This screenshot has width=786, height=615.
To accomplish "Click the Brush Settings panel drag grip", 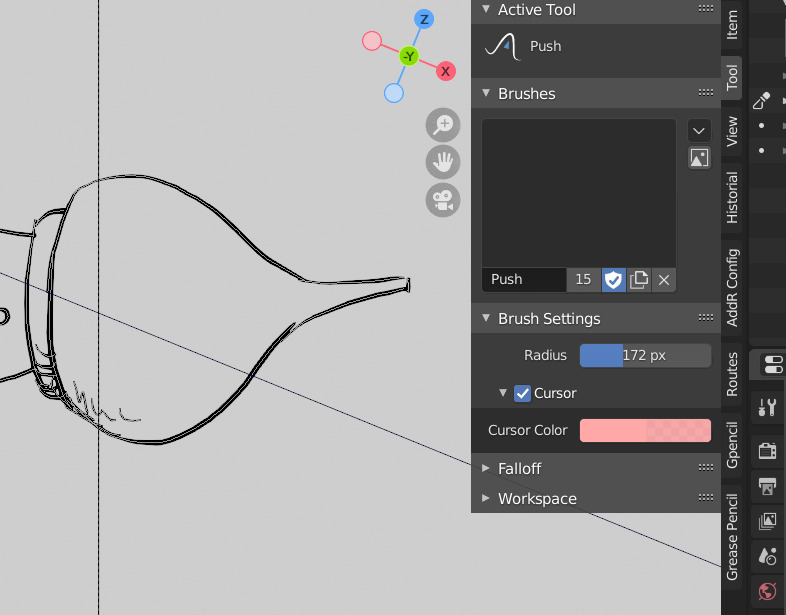I will [706, 317].
